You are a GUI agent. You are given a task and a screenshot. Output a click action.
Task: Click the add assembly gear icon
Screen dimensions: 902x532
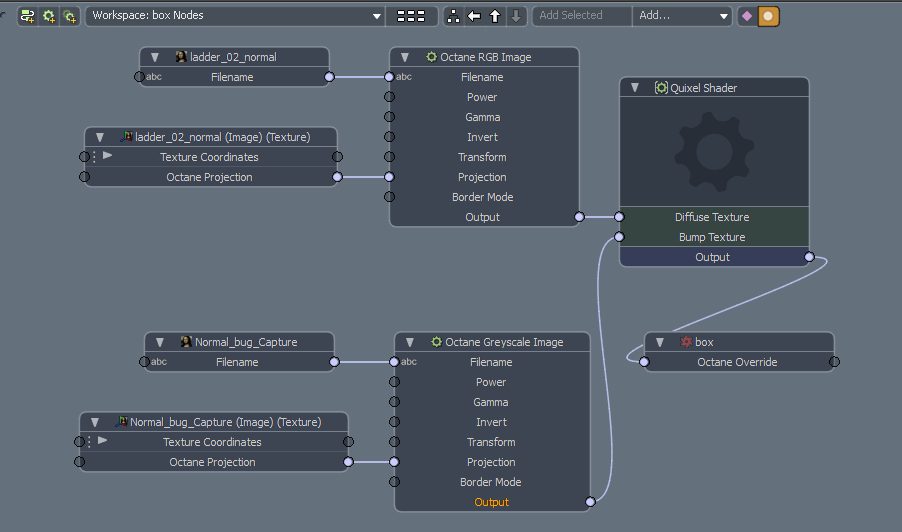click(48, 16)
